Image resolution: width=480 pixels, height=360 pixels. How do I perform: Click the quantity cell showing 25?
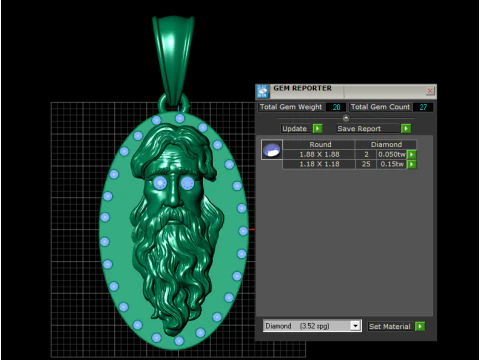click(x=366, y=164)
